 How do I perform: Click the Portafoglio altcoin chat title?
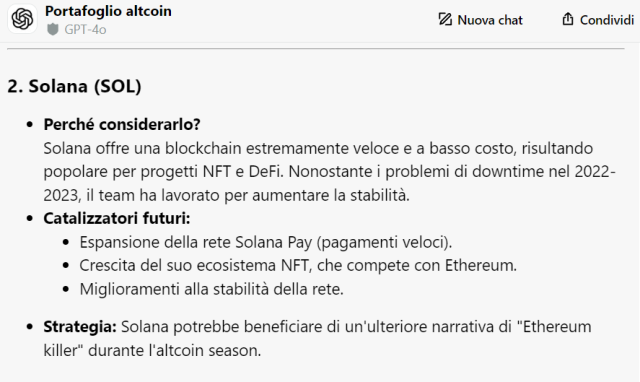pyautogui.click(x=108, y=11)
